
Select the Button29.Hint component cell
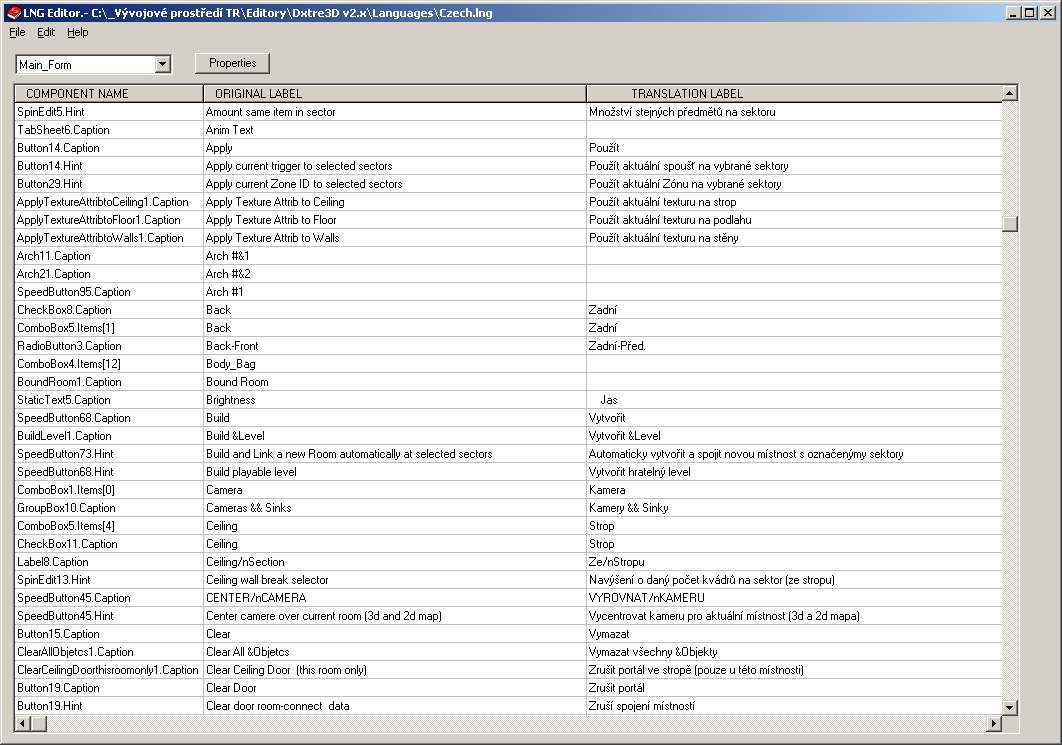pyautogui.click(x=108, y=184)
